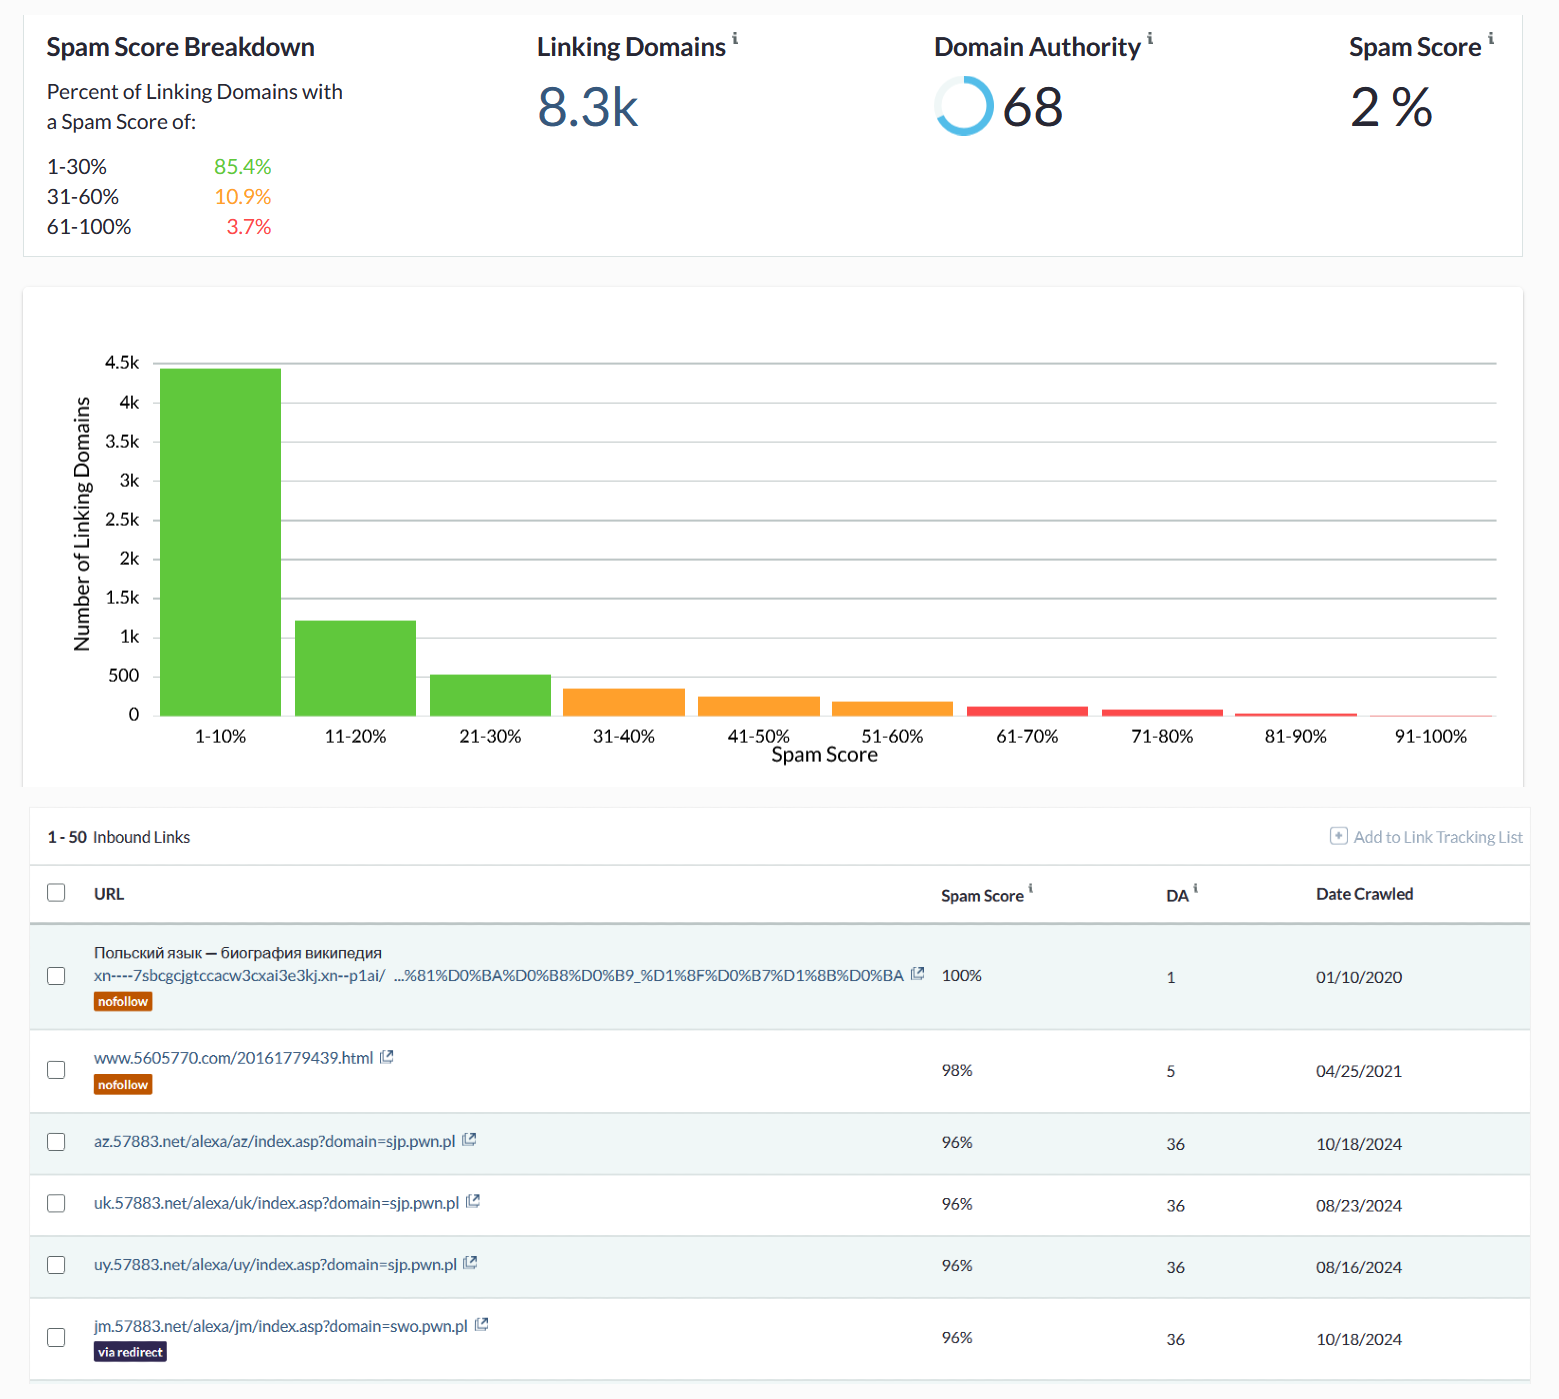Screen dimensions: 1559x1399
Task: Toggle the select-all checkbox in URL header
Action: pyautogui.click(x=56, y=892)
